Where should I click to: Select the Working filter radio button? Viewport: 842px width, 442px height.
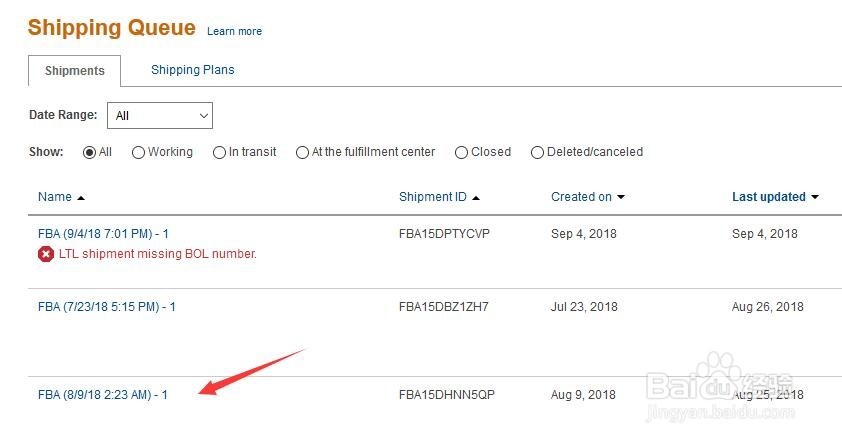(138, 153)
